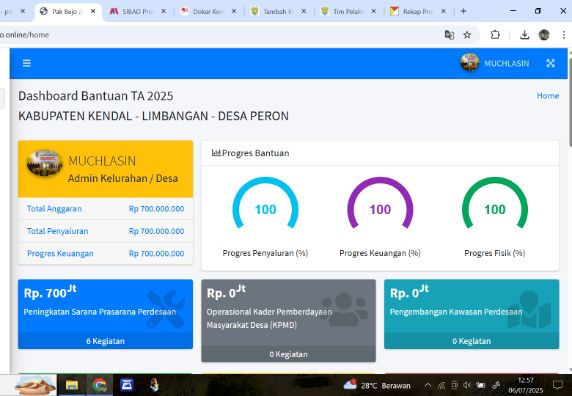Open File Explorer from the taskbar

pos(72,385)
